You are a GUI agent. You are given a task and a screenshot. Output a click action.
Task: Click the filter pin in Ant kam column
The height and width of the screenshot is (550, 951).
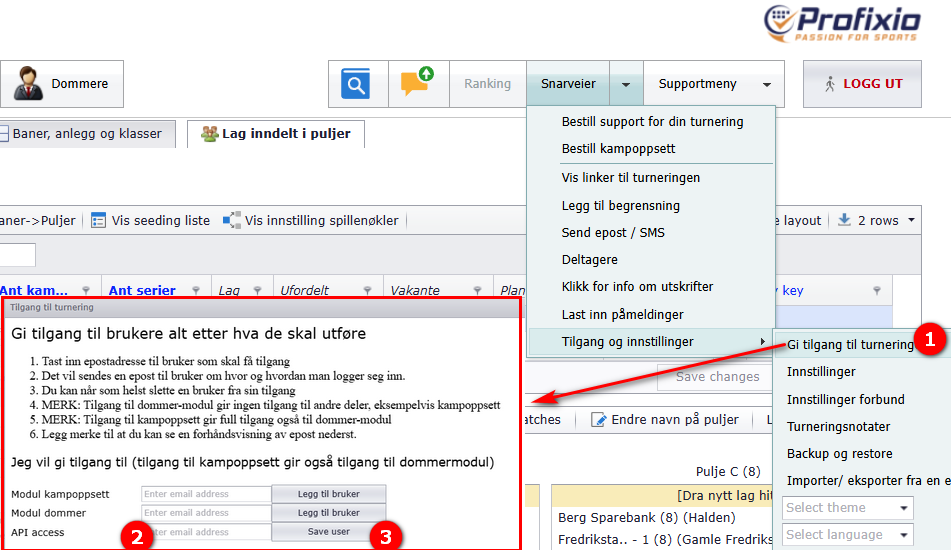86,290
